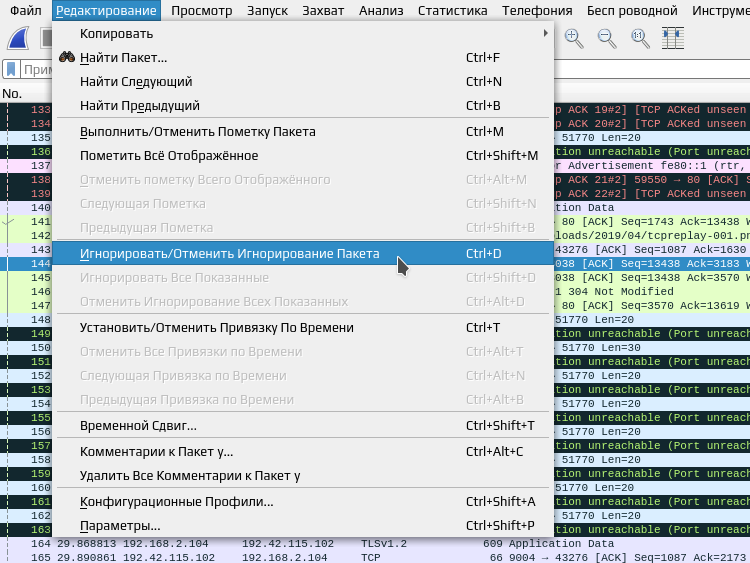
Task: Open Конфигурационные Профили...
Action: click(x=303, y=502)
